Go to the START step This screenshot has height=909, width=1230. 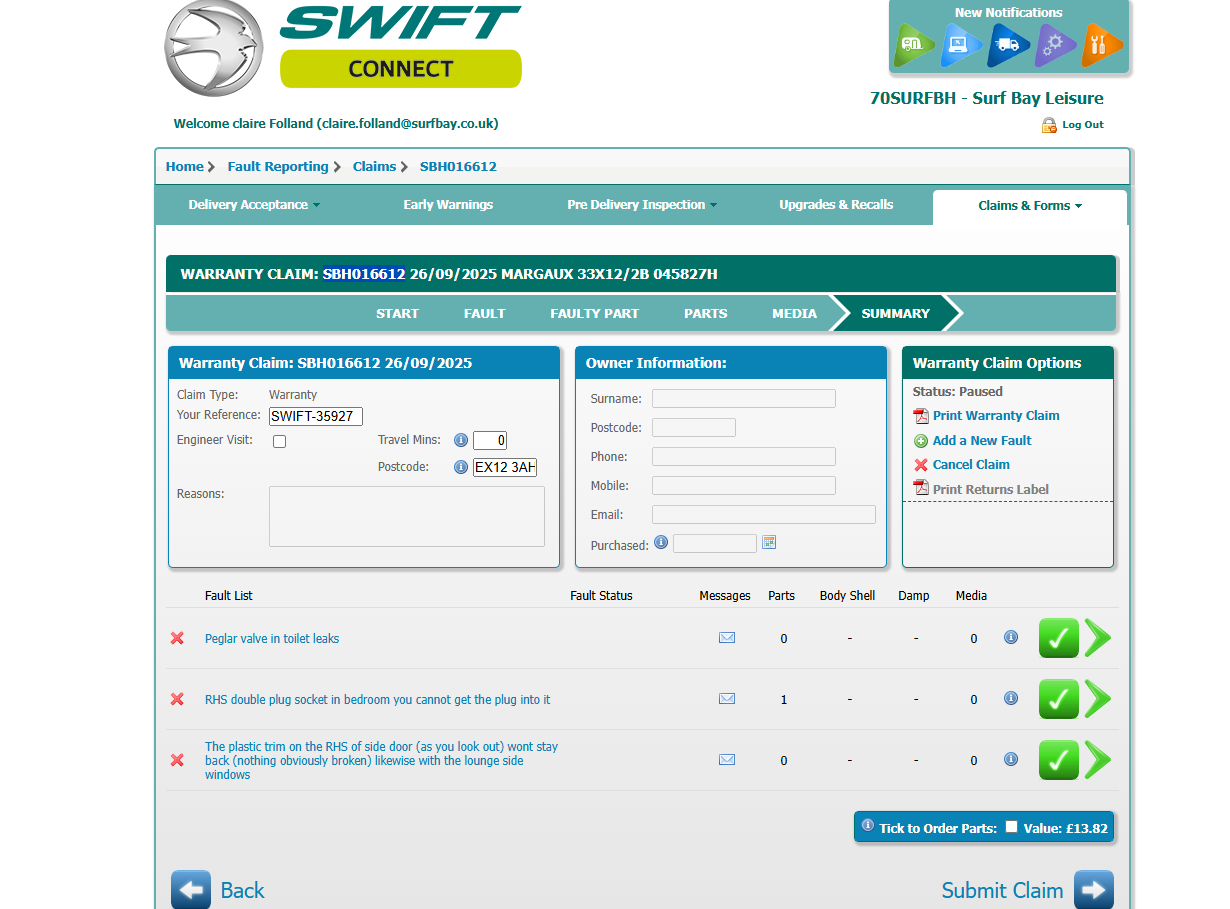pos(397,313)
